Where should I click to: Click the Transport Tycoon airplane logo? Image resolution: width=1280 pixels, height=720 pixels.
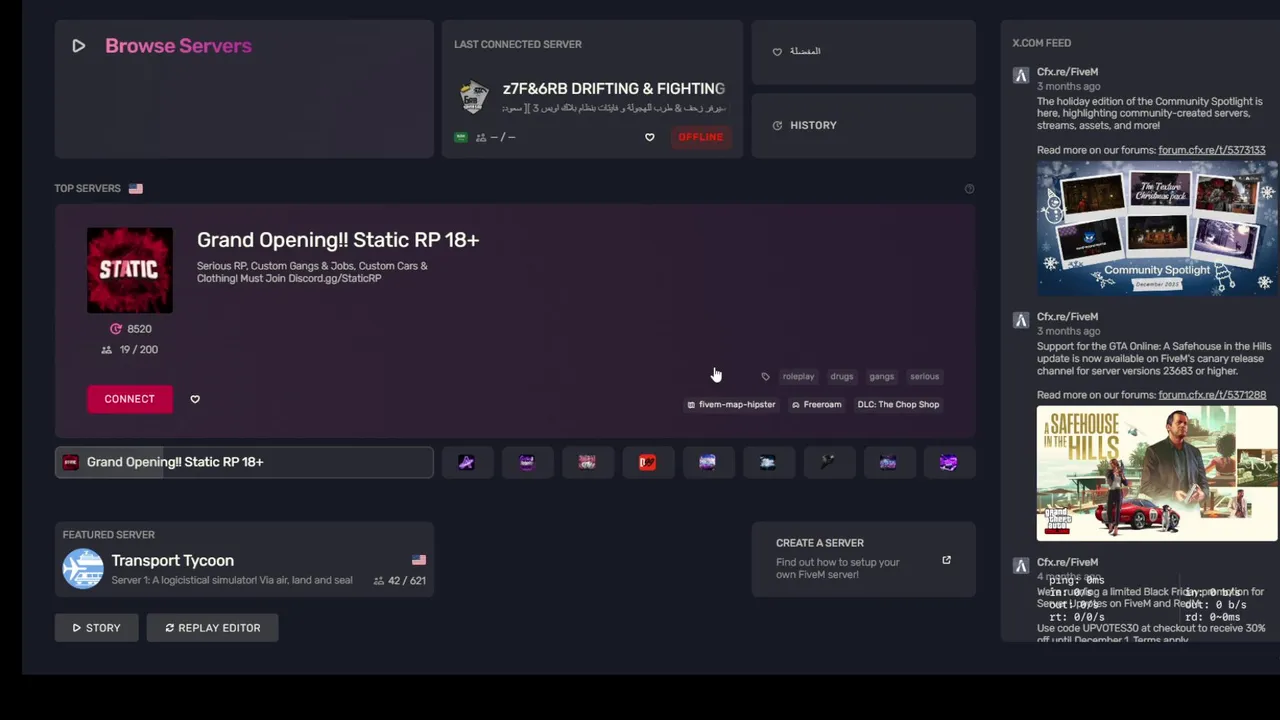(x=83, y=569)
